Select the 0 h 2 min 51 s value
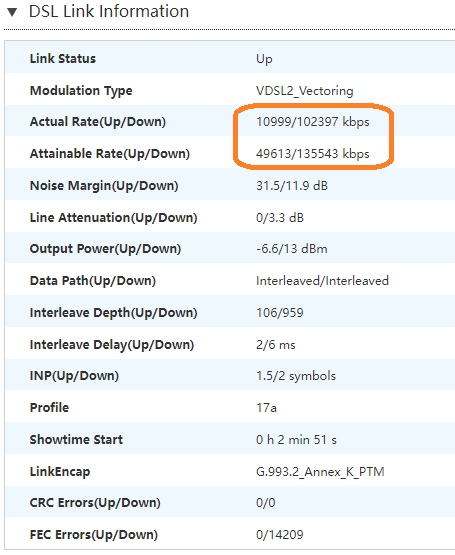Viewport: 455px width, 555px height. coord(296,440)
